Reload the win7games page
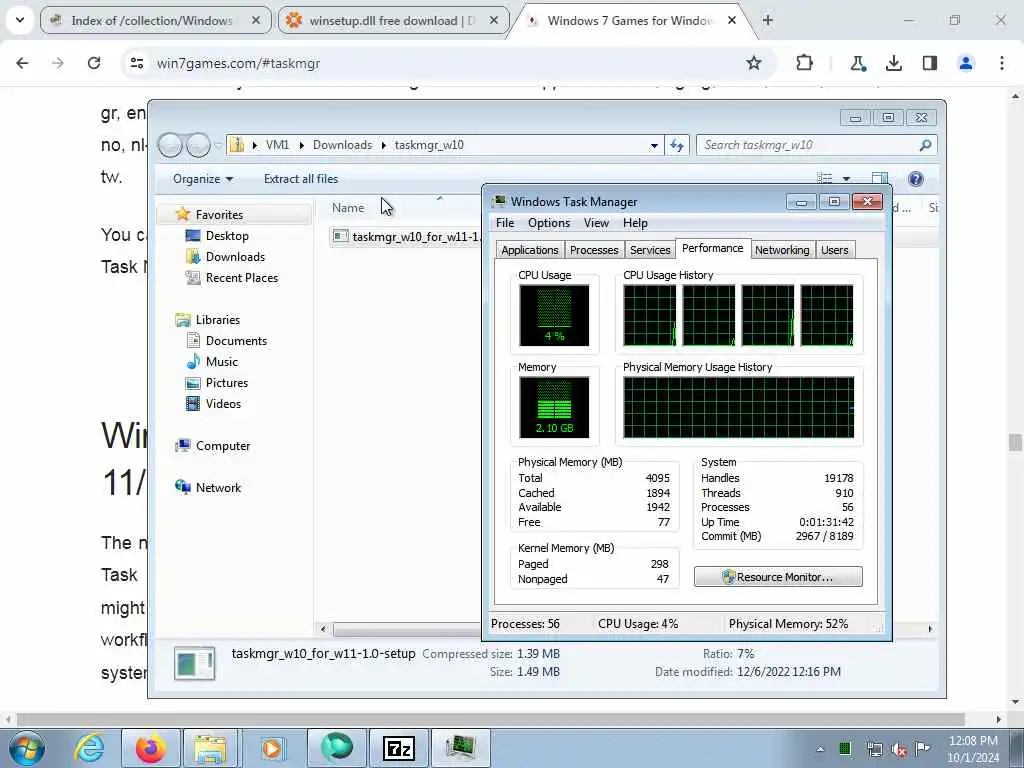This screenshot has height=768, width=1024. pyautogui.click(x=94, y=63)
